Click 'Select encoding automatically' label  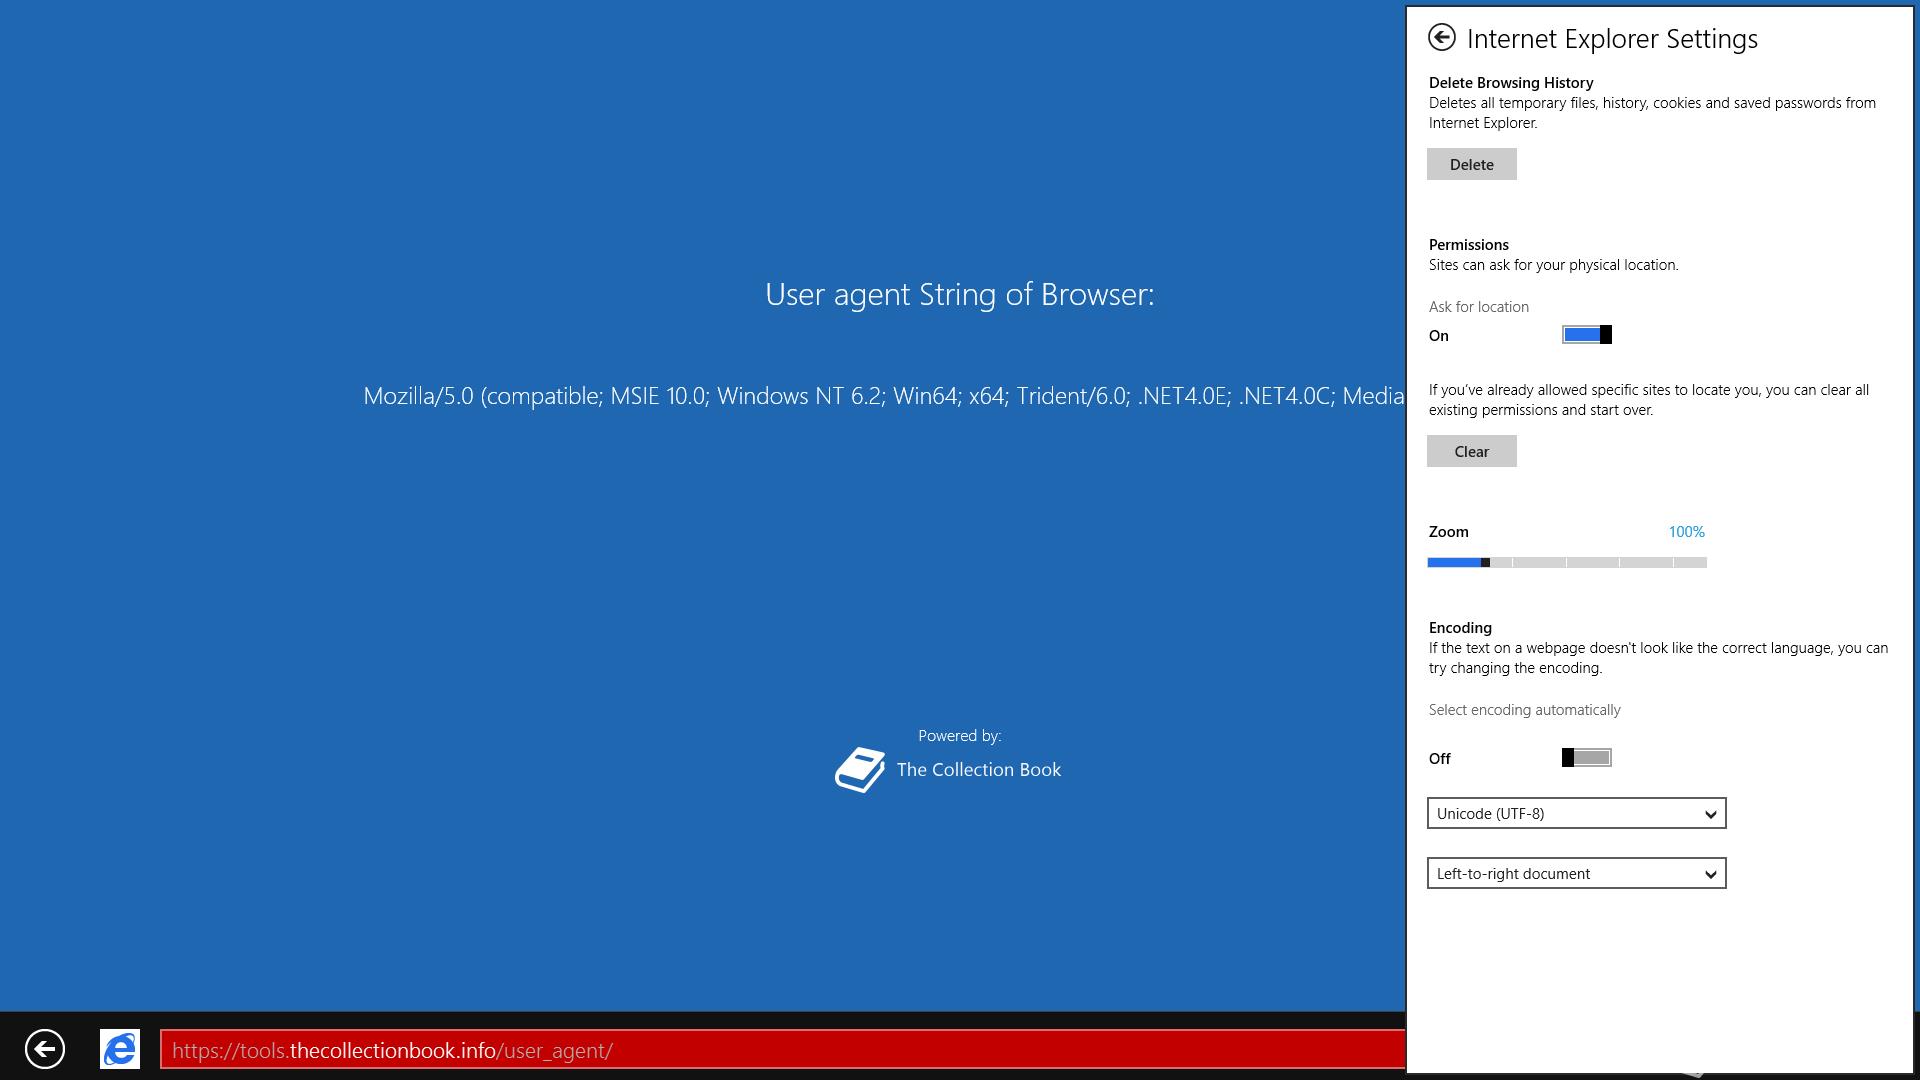(x=1524, y=710)
